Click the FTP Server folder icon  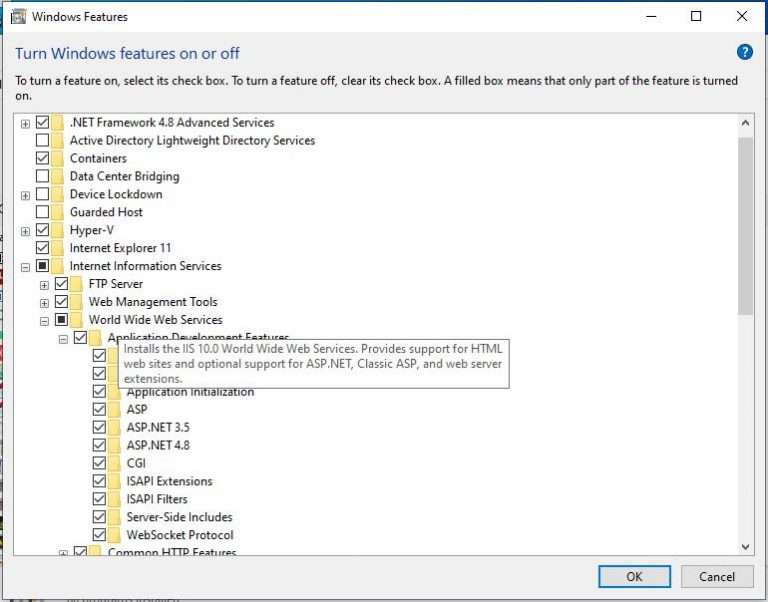click(x=77, y=284)
